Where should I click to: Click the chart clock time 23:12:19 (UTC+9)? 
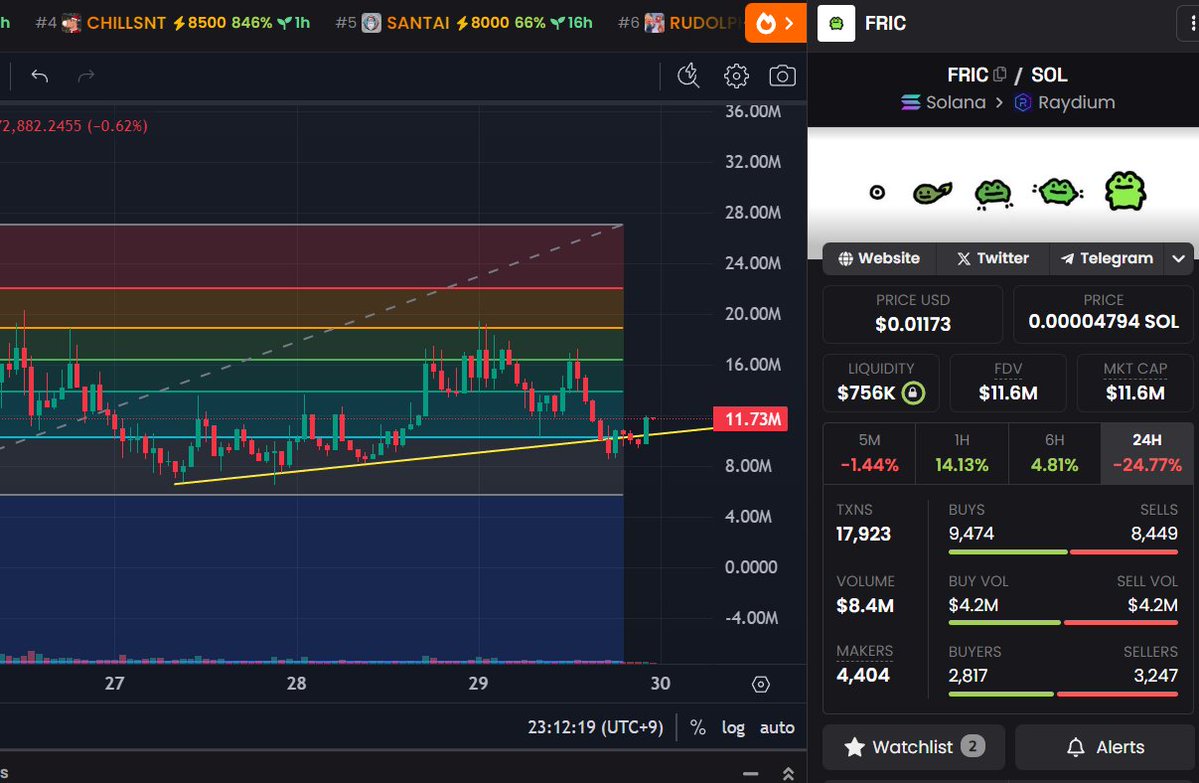(595, 727)
